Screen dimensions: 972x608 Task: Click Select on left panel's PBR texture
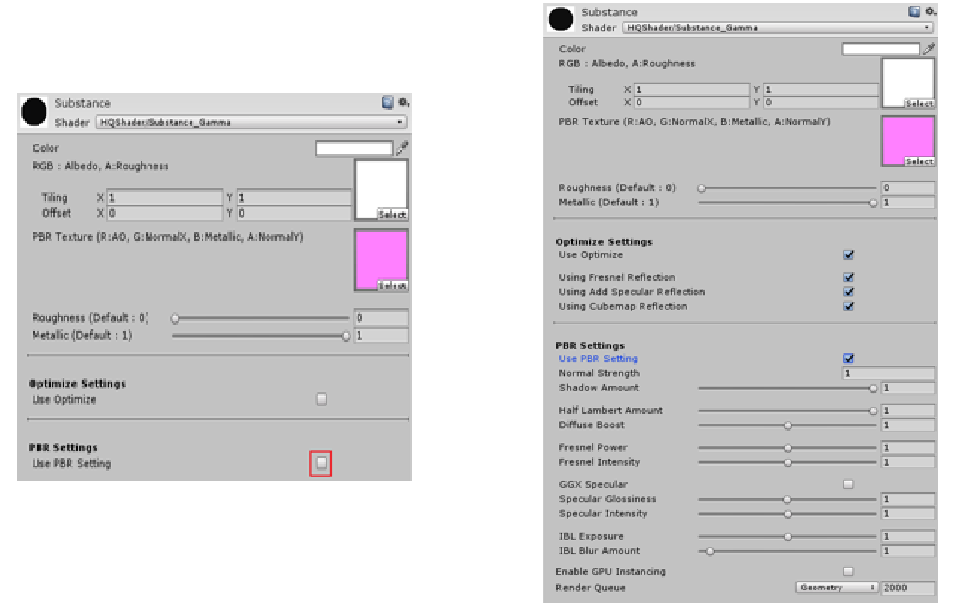[x=392, y=286]
